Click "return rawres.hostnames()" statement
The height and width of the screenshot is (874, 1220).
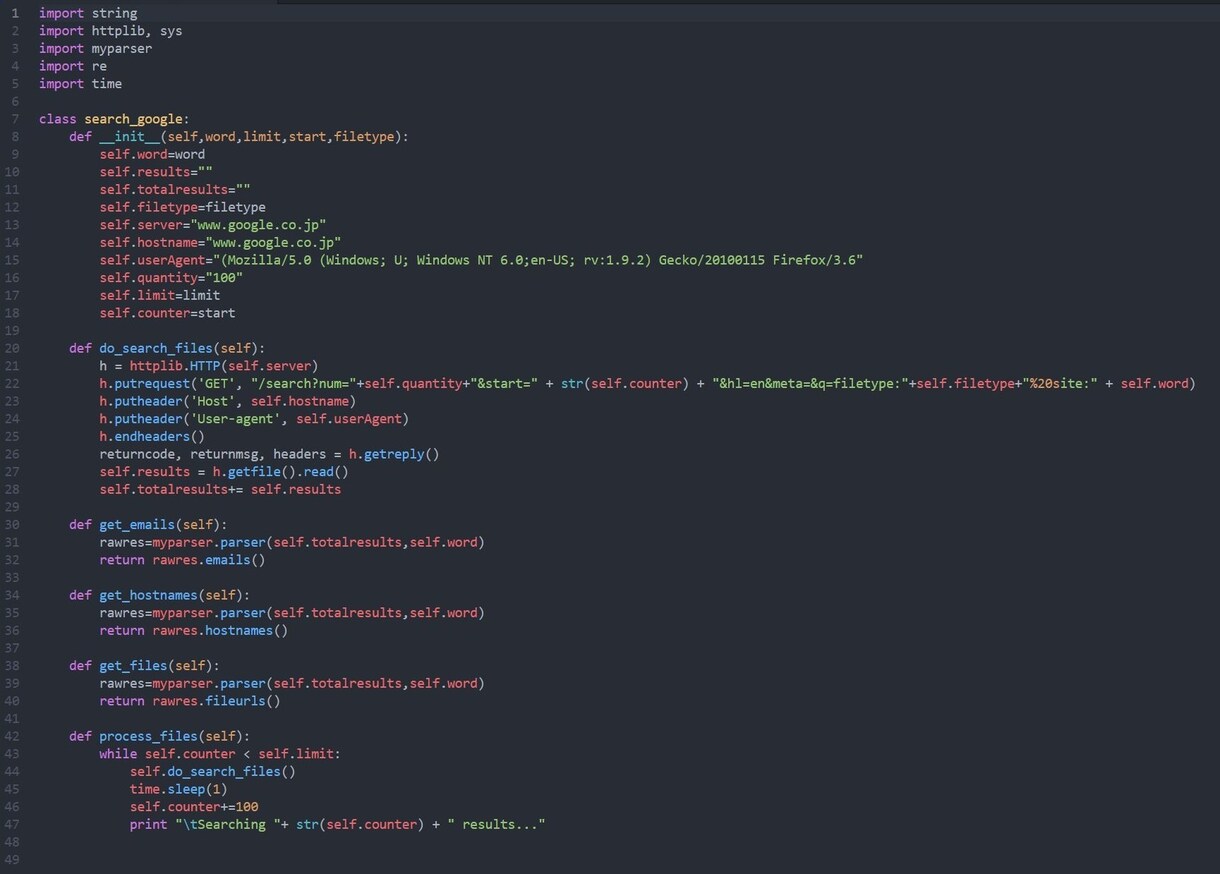point(194,630)
